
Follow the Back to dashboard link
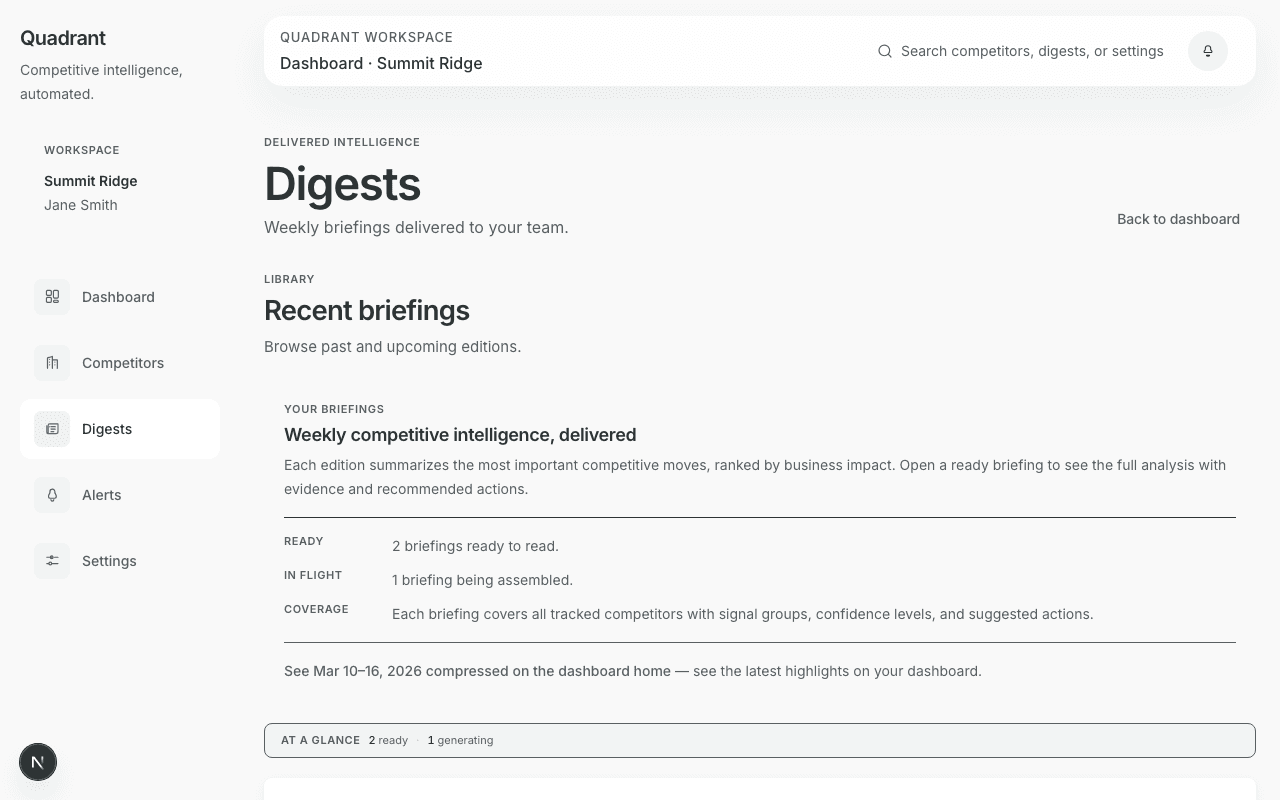[x=1177, y=219]
